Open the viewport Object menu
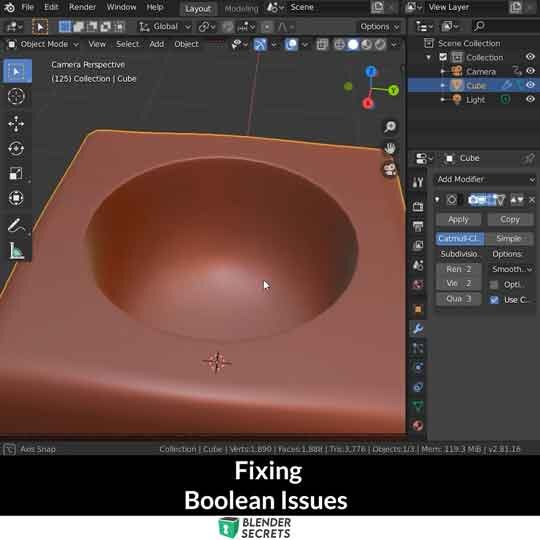Image resolution: width=540 pixels, height=540 pixels. pyautogui.click(x=186, y=44)
